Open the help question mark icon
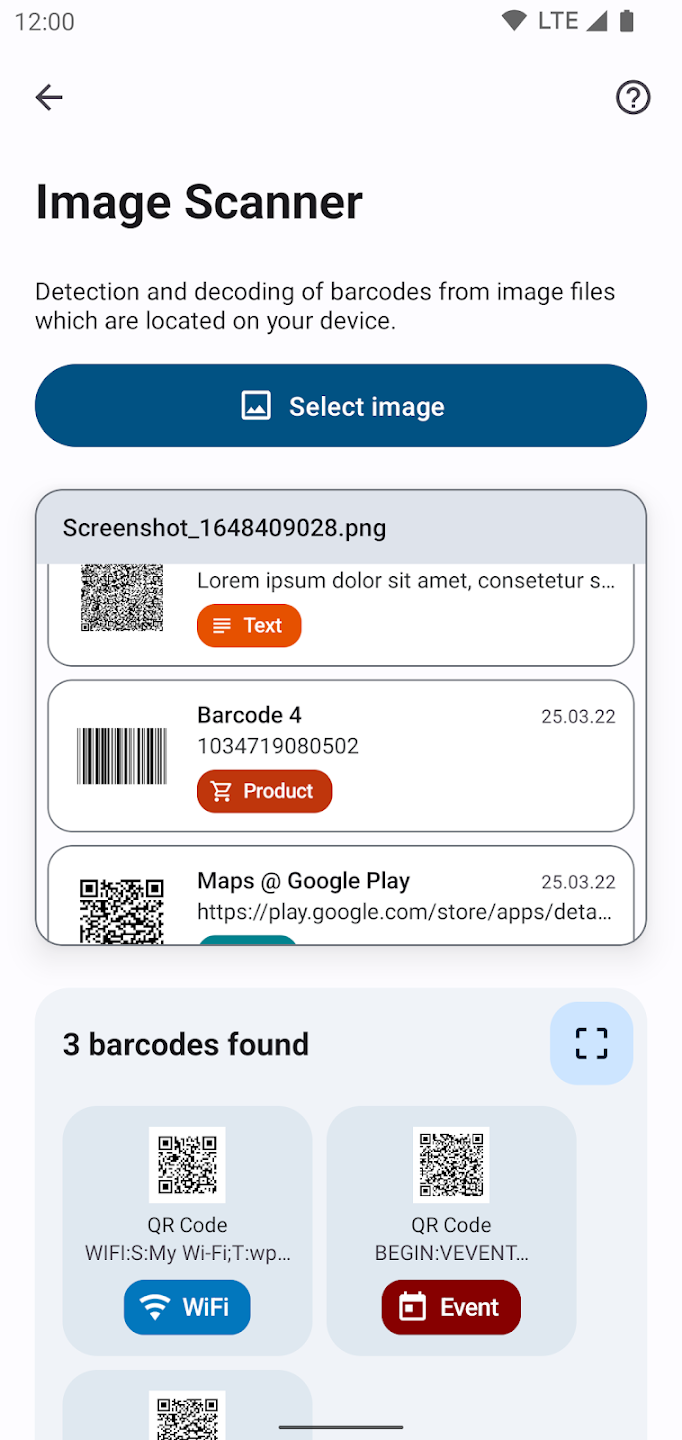 (x=632, y=97)
